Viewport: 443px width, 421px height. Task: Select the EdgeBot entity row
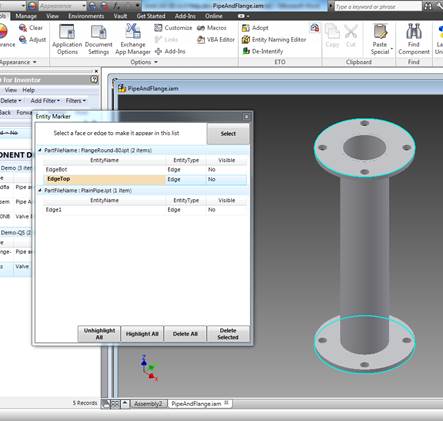point(145,170)
